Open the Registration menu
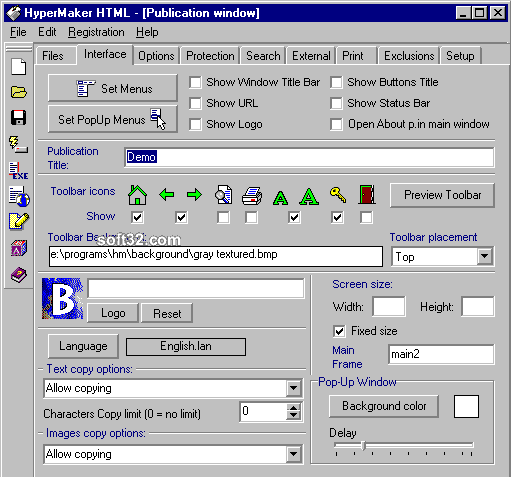 click(96, 32)
